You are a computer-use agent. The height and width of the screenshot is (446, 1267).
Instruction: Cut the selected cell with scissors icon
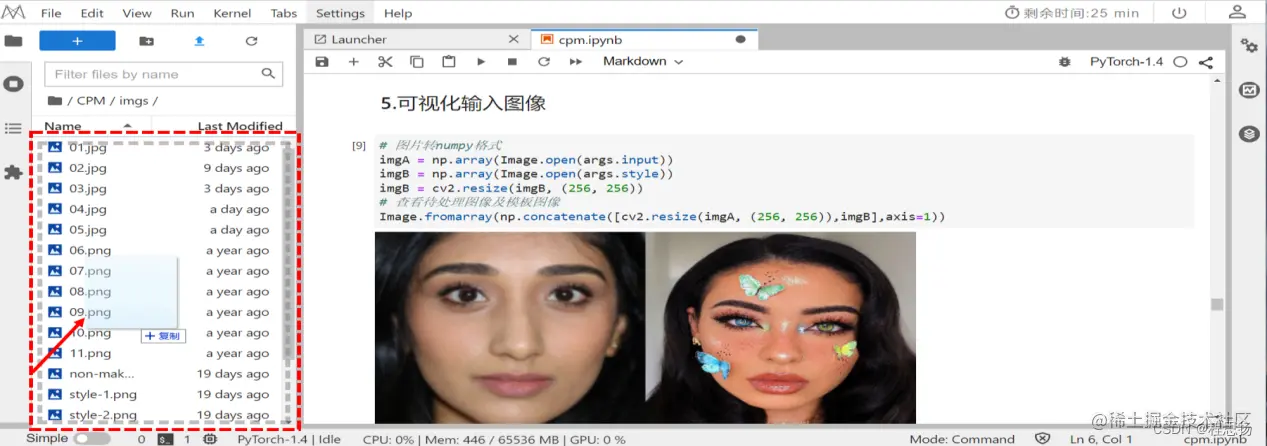pos(385,61)
